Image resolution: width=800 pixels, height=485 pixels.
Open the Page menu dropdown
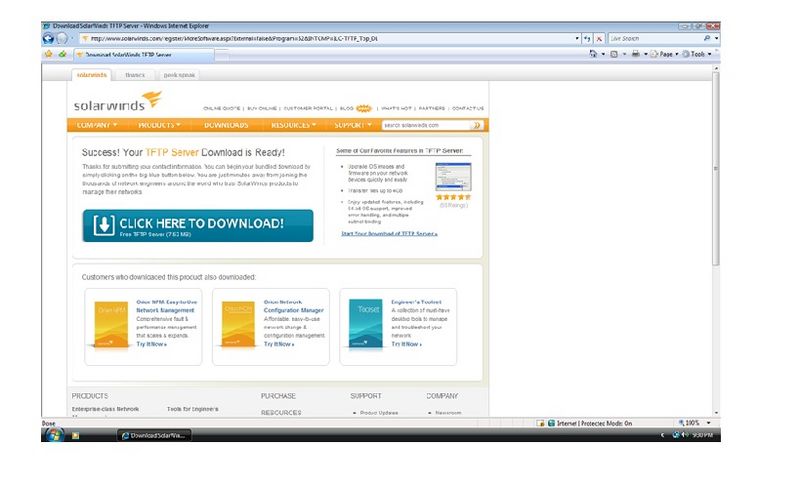coord(665,54)
